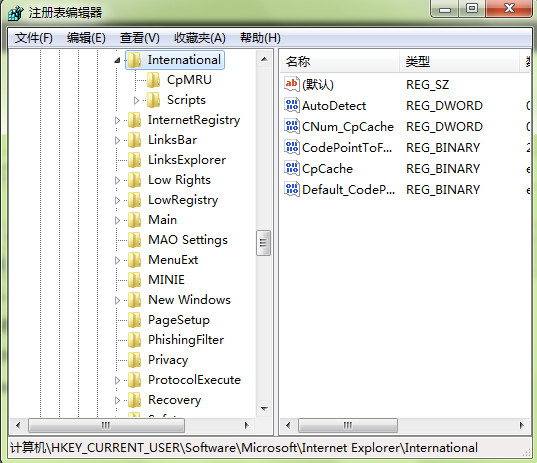
Task: Click the MINIE folder icon
Action: (134, 280)
